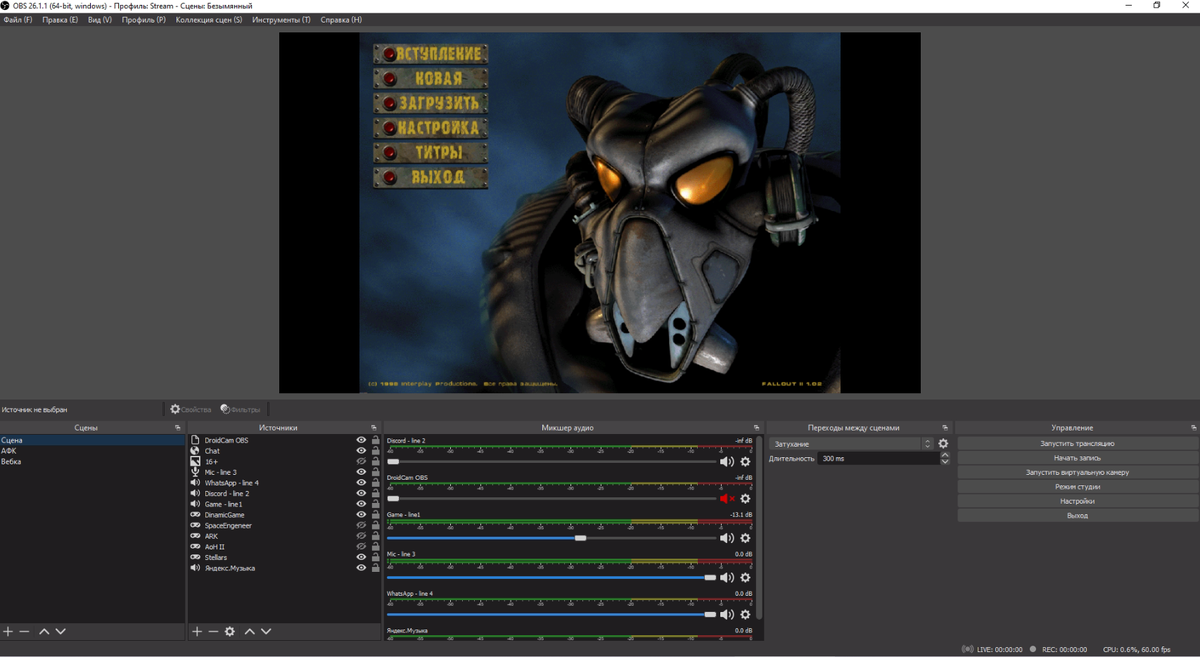Click the Discord - line 2 volume slider handle
This screenshot has height=657, width=1200.
point(393,462)
